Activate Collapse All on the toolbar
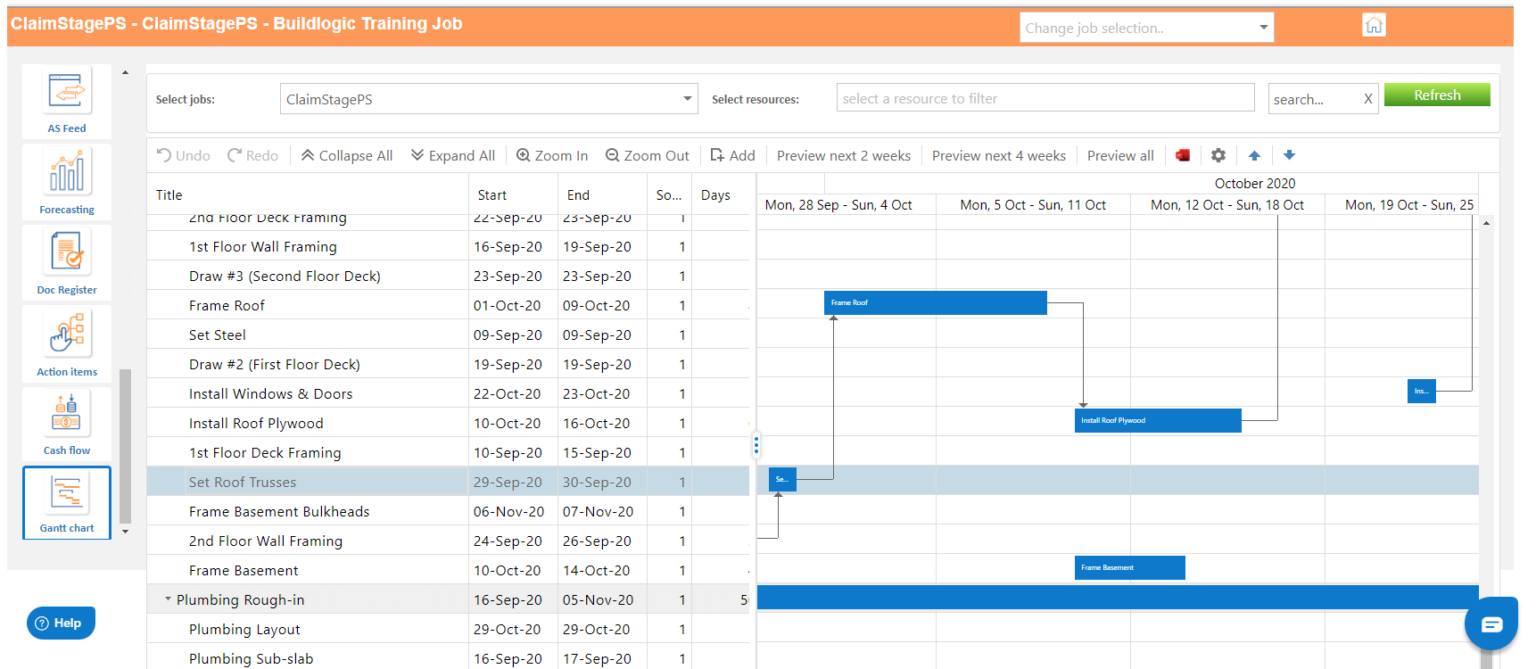The image size is (1536, 669). point(346,155)
